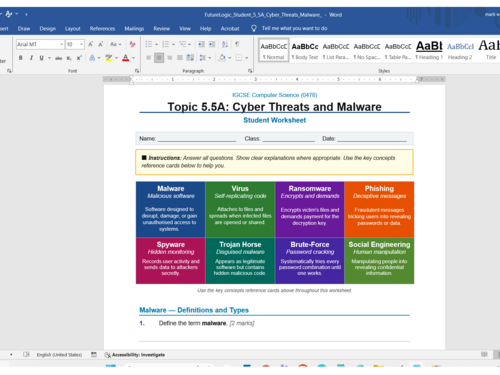This screenshot has width=500, height=375.
Task: Click read mode view icon
Action: coord(484,354)
